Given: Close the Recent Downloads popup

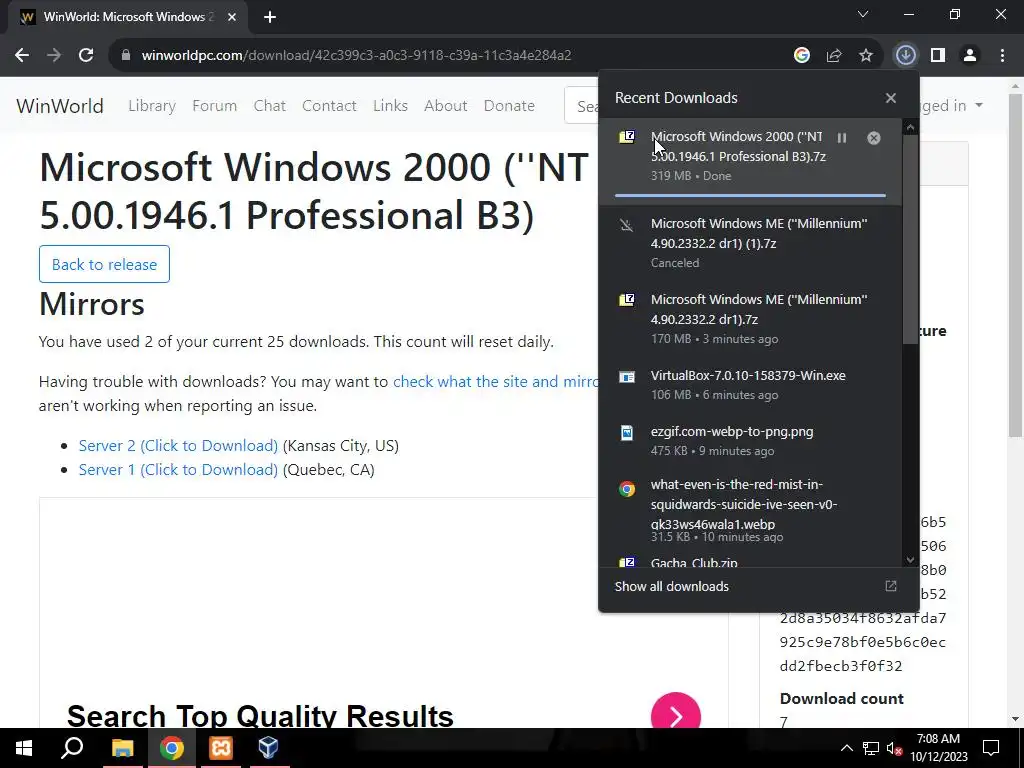Looking at the screenshot, I should pos(891,98).
